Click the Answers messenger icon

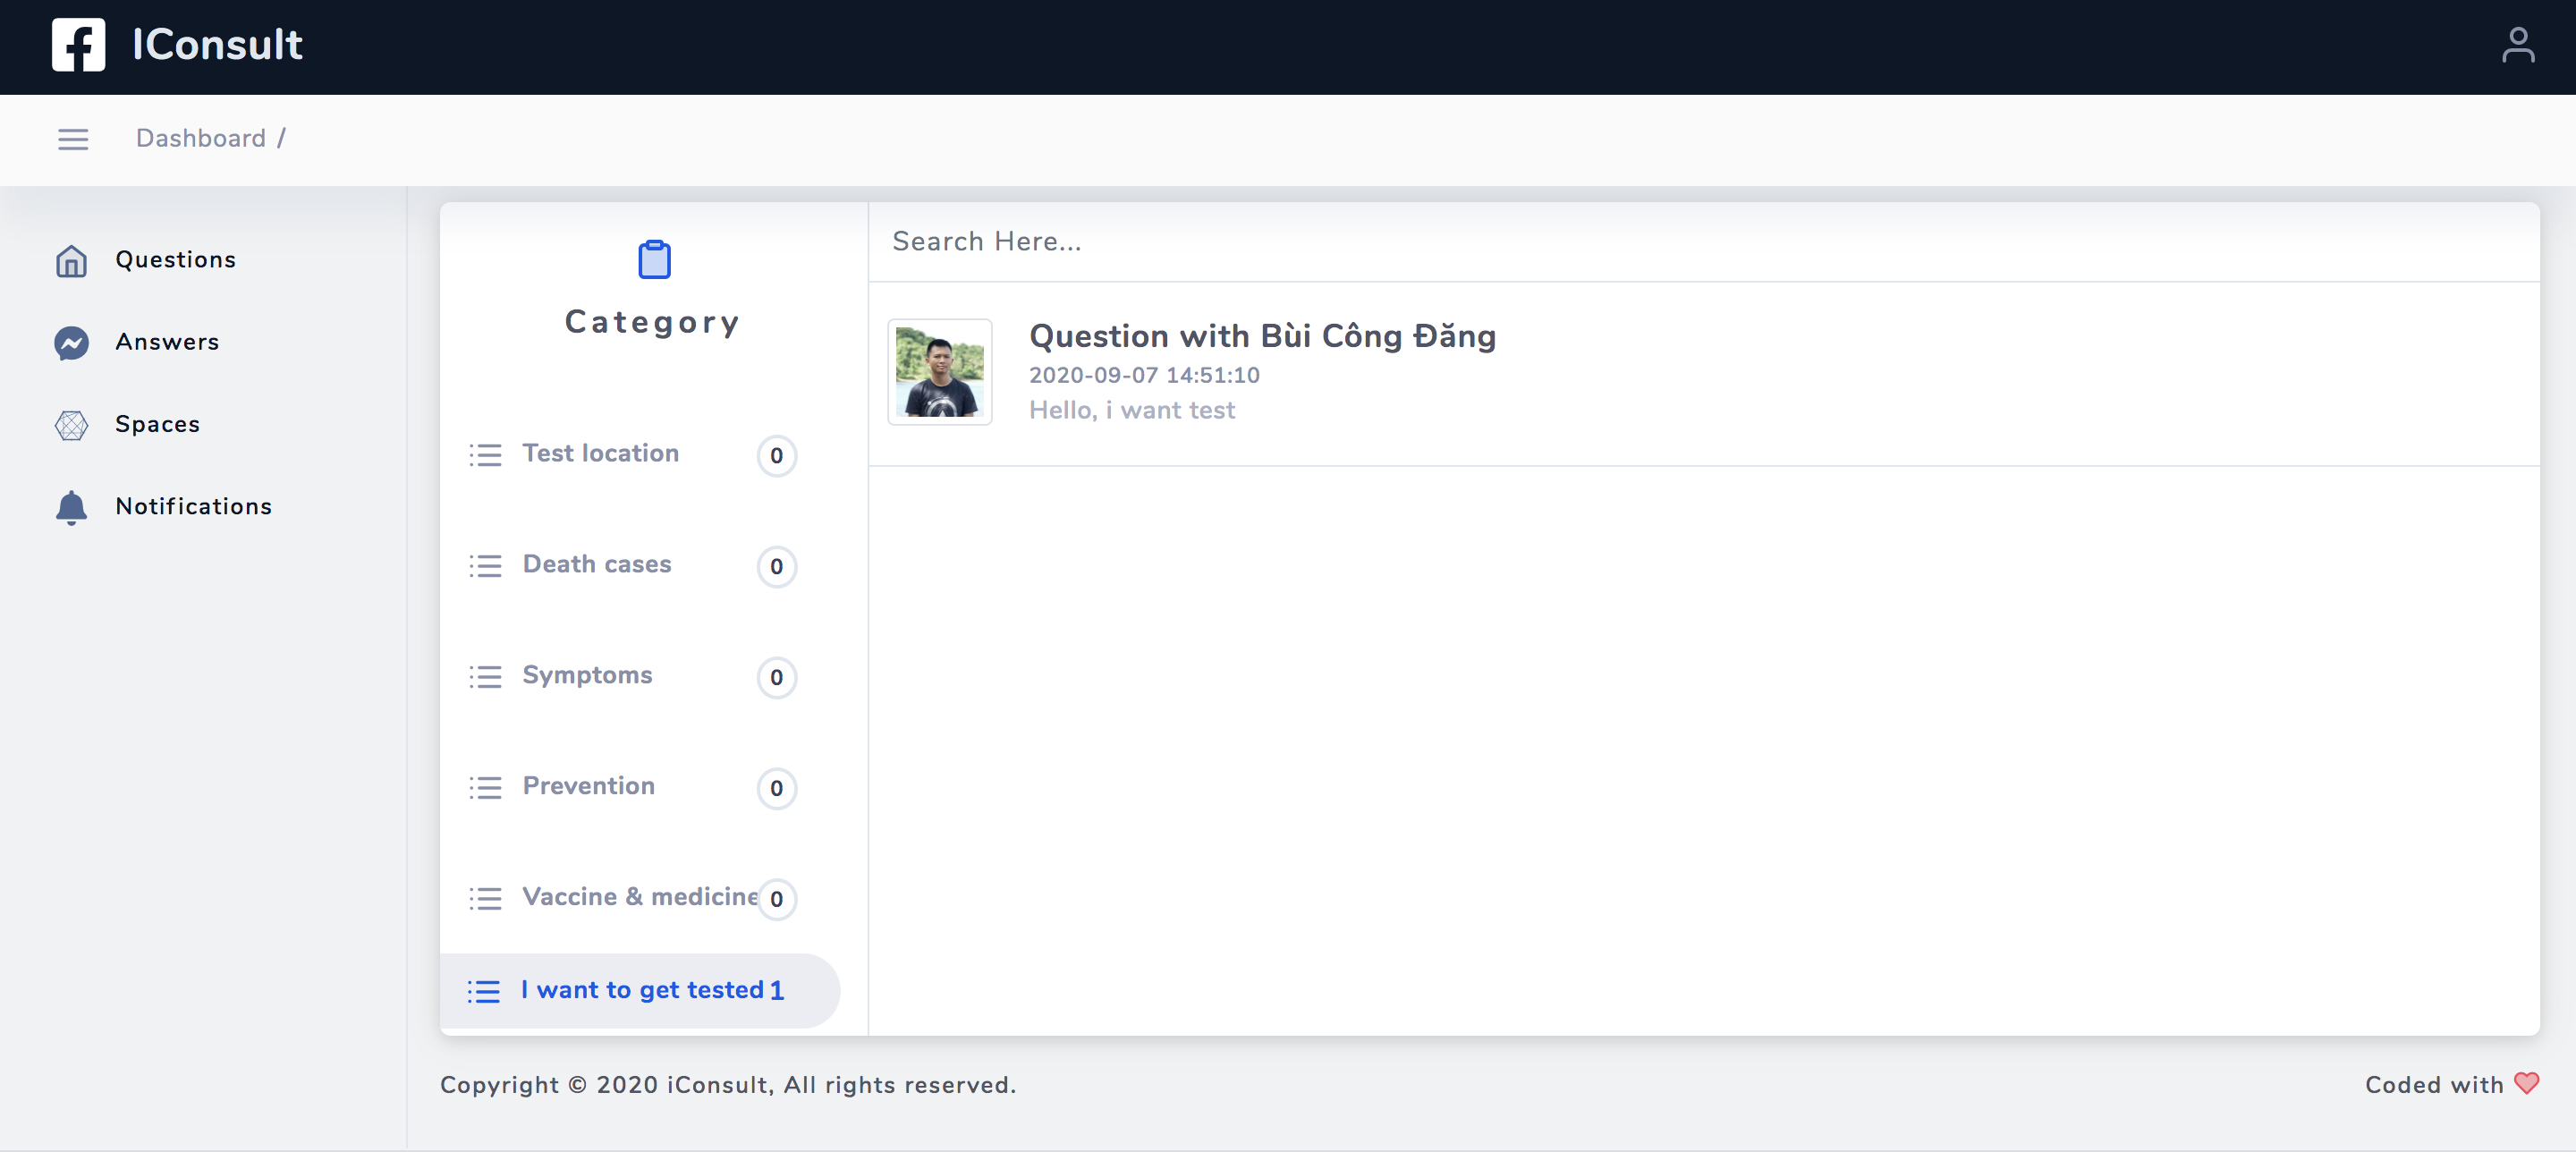pyautogui.click(x=71, y=343)
